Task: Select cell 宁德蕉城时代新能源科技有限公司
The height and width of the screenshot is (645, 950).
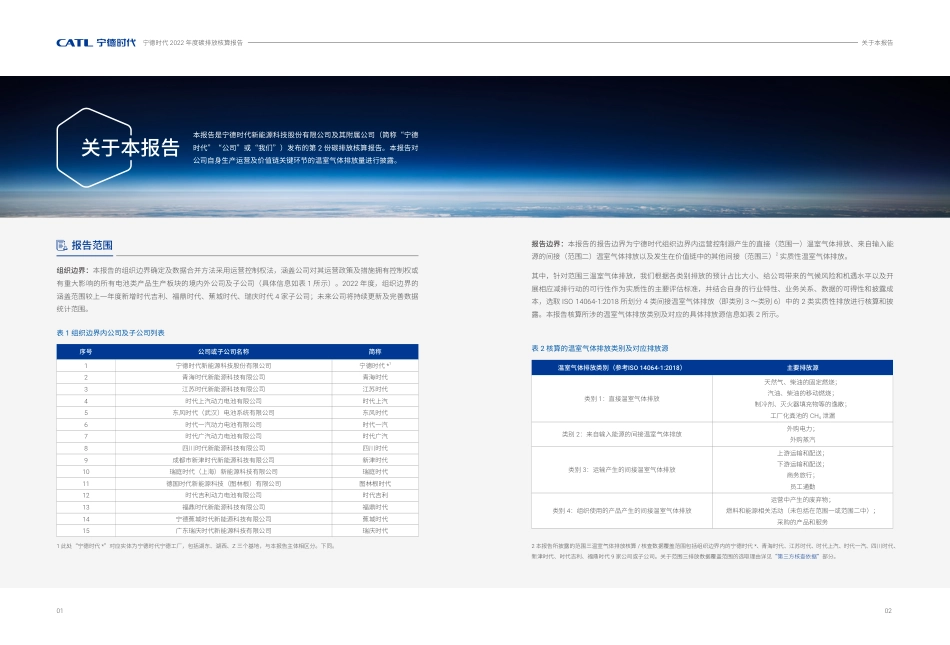Action: point(224,519)
